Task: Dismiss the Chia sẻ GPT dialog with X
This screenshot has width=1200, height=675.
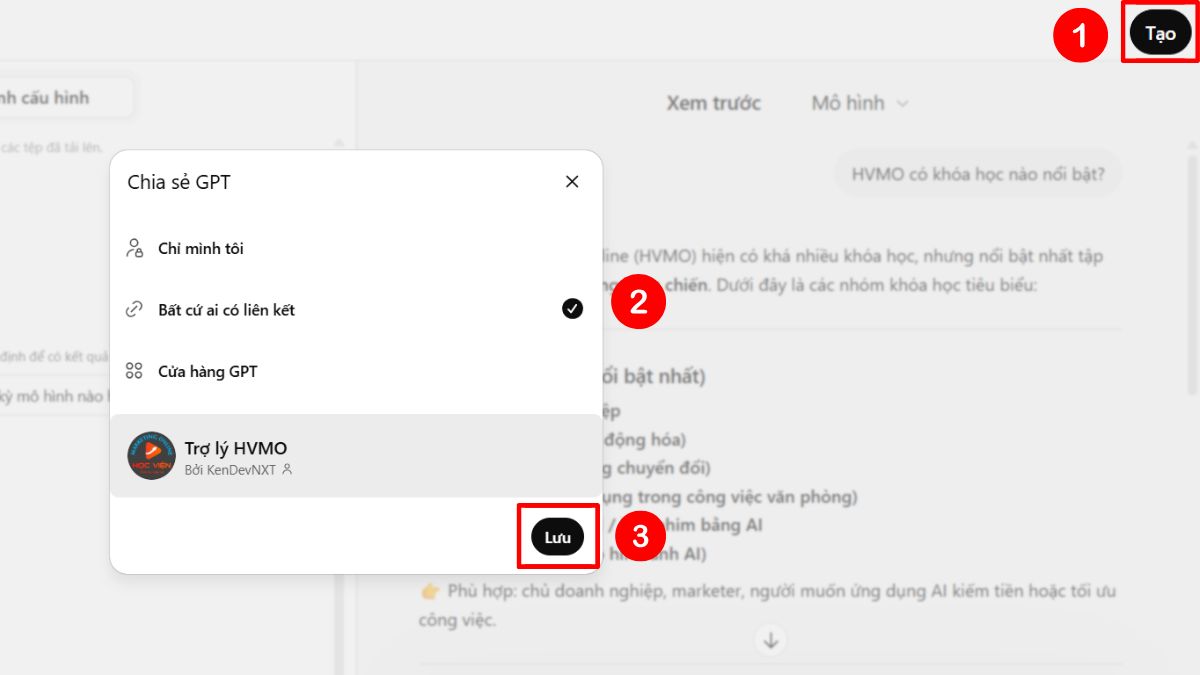Action: click(x=571, y=182)
